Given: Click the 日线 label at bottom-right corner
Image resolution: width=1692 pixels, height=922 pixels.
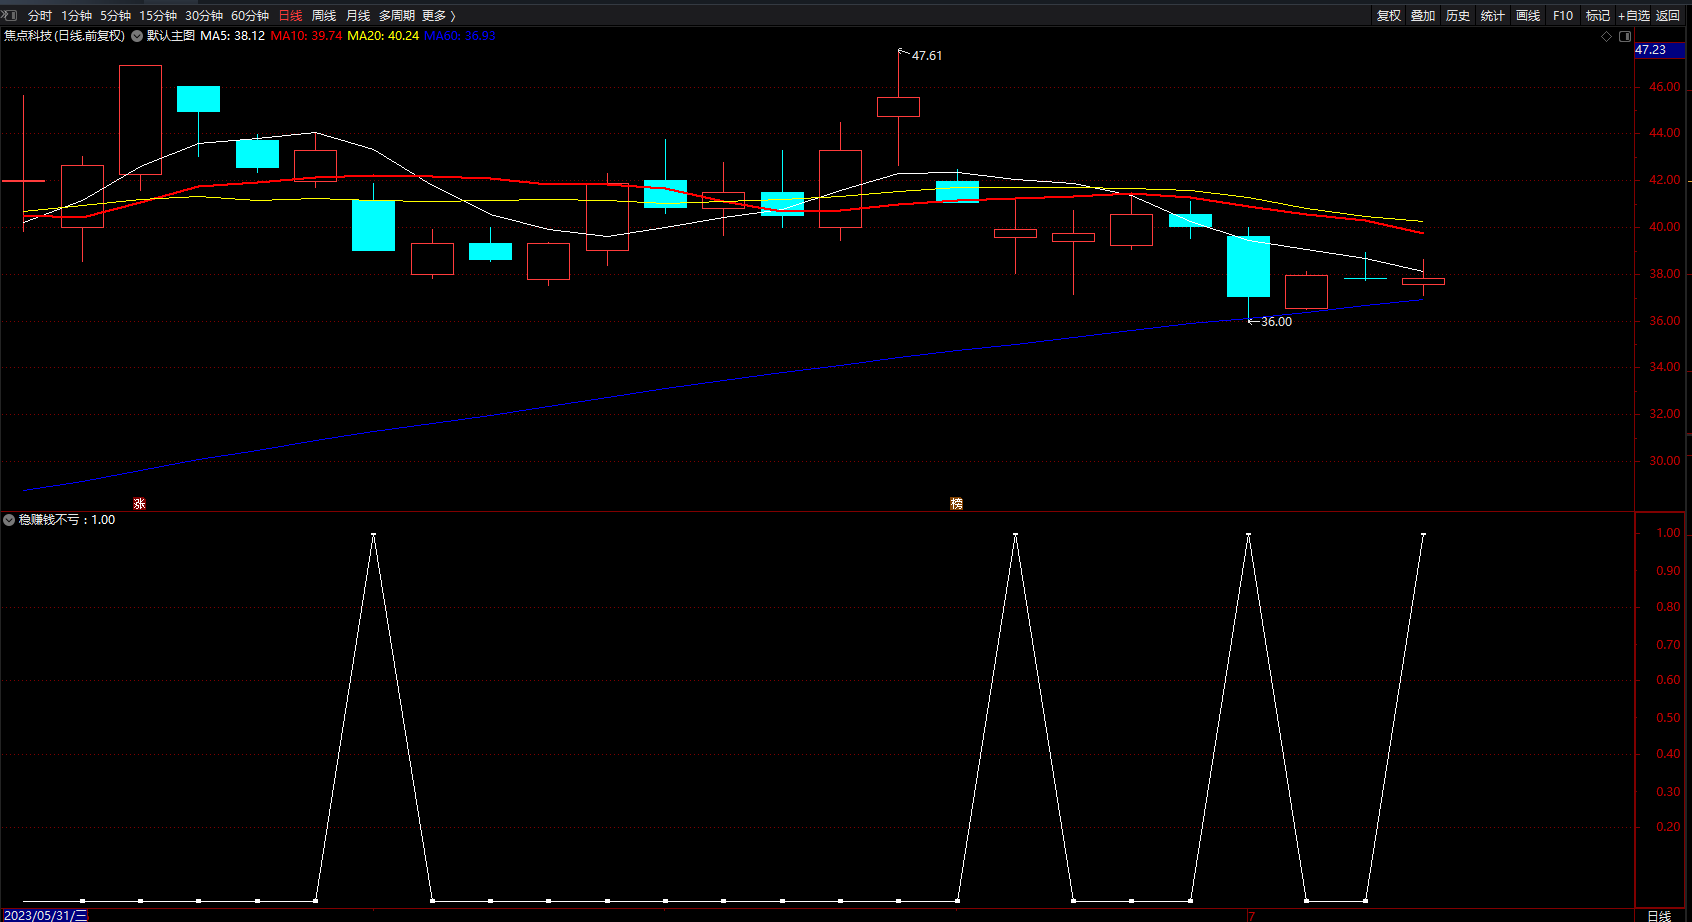Looking at the screenshot, I should (x=1659, y=916).
